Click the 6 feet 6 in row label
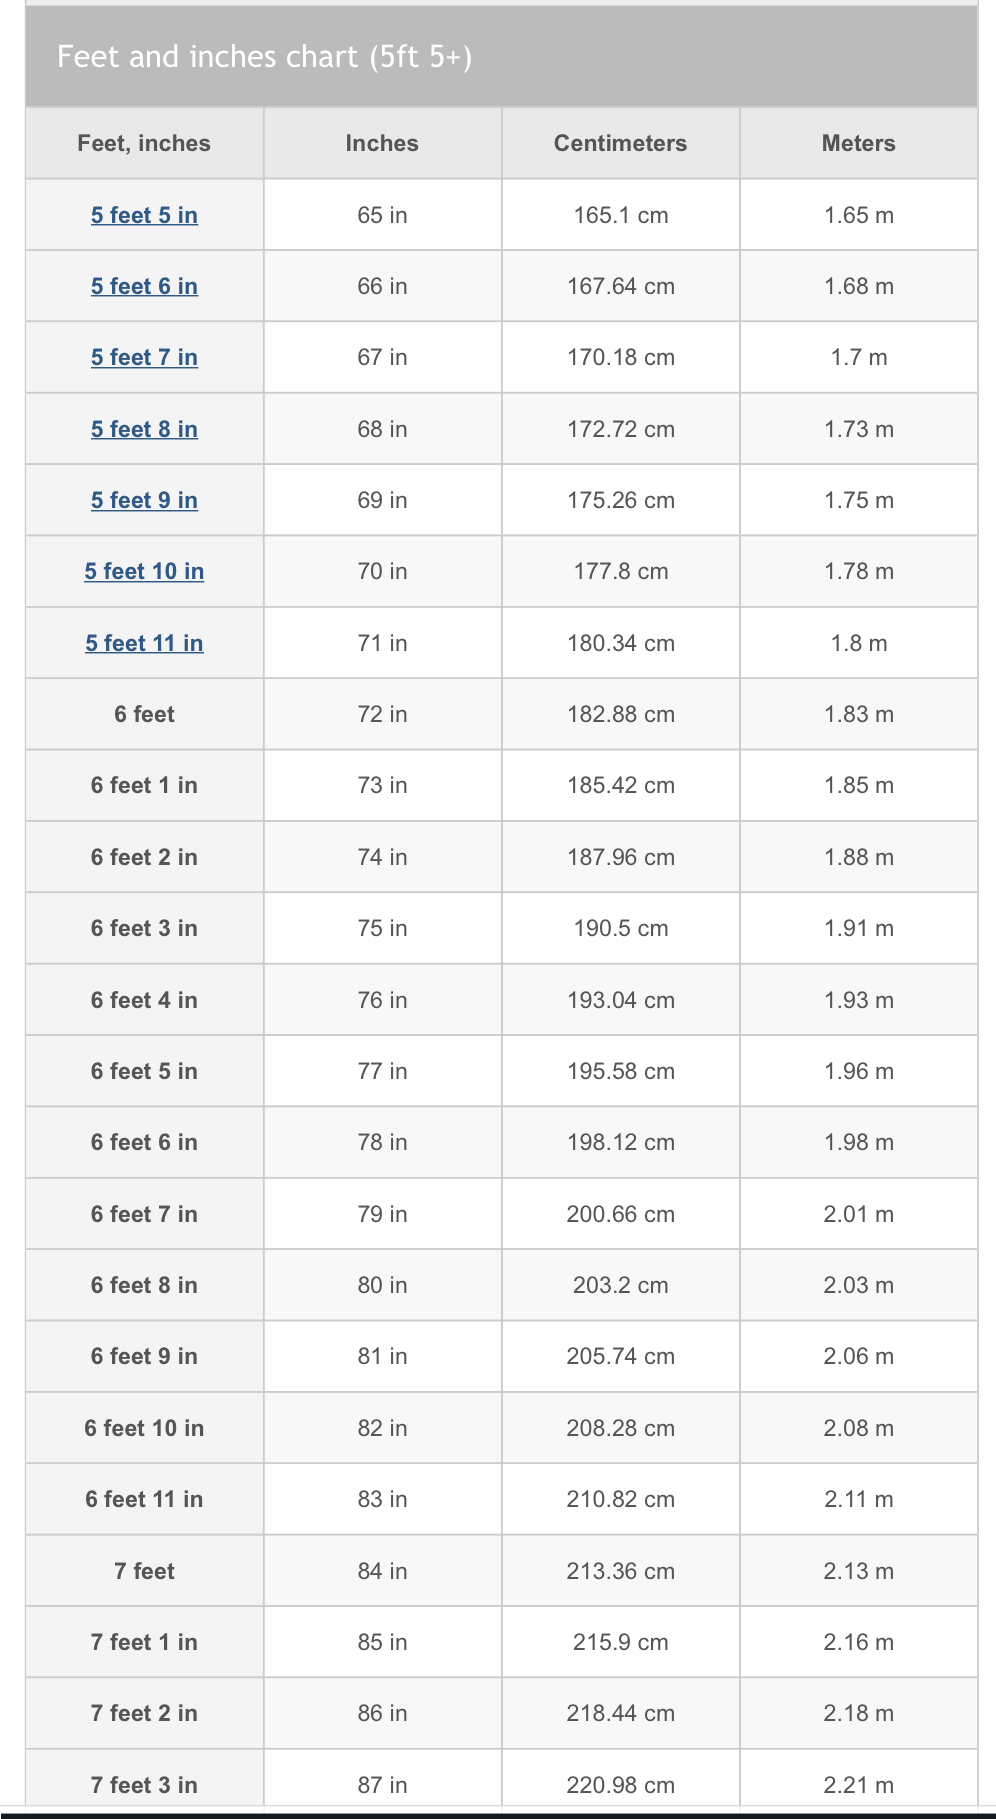 144,1142
